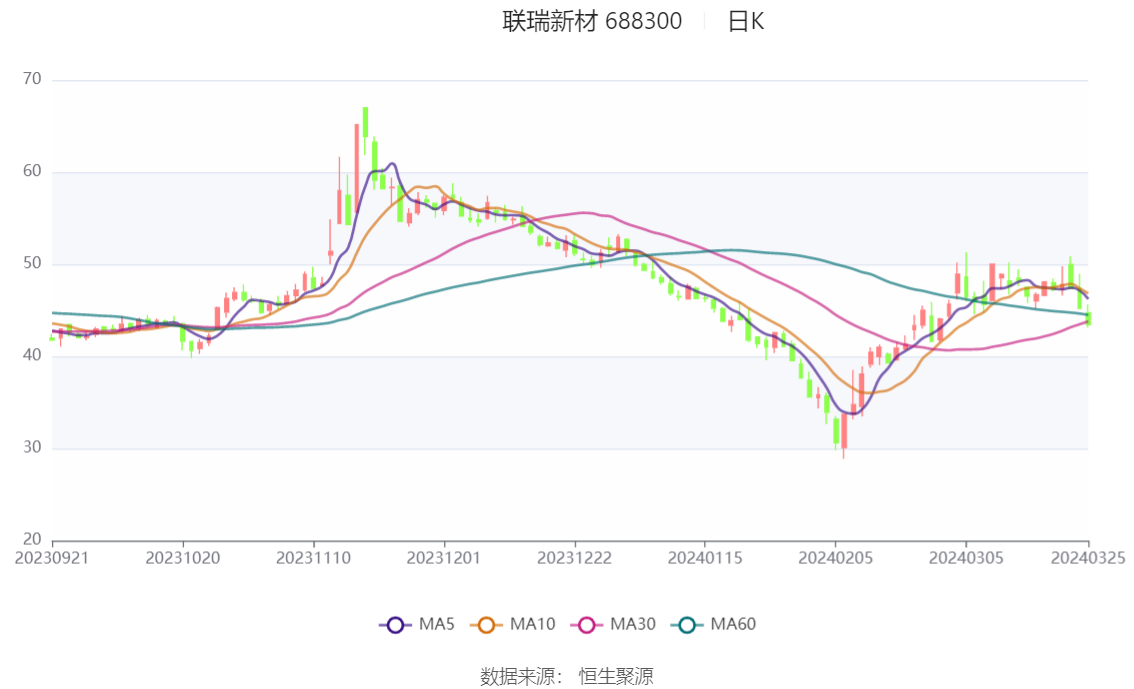Click the 20240305 date axis label

click(x=965, y=558)
